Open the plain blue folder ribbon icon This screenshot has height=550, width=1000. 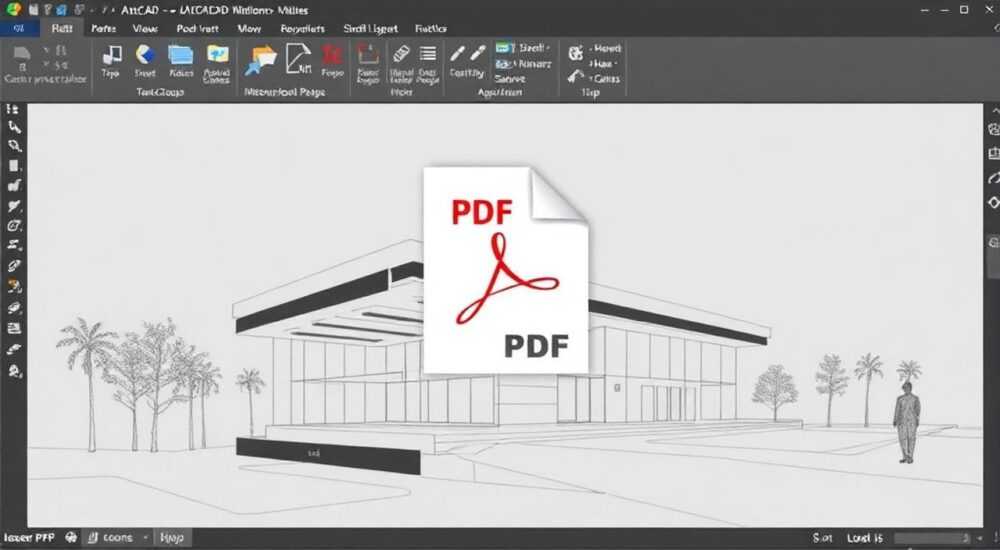pyautogui.click(x=180, y=55)
